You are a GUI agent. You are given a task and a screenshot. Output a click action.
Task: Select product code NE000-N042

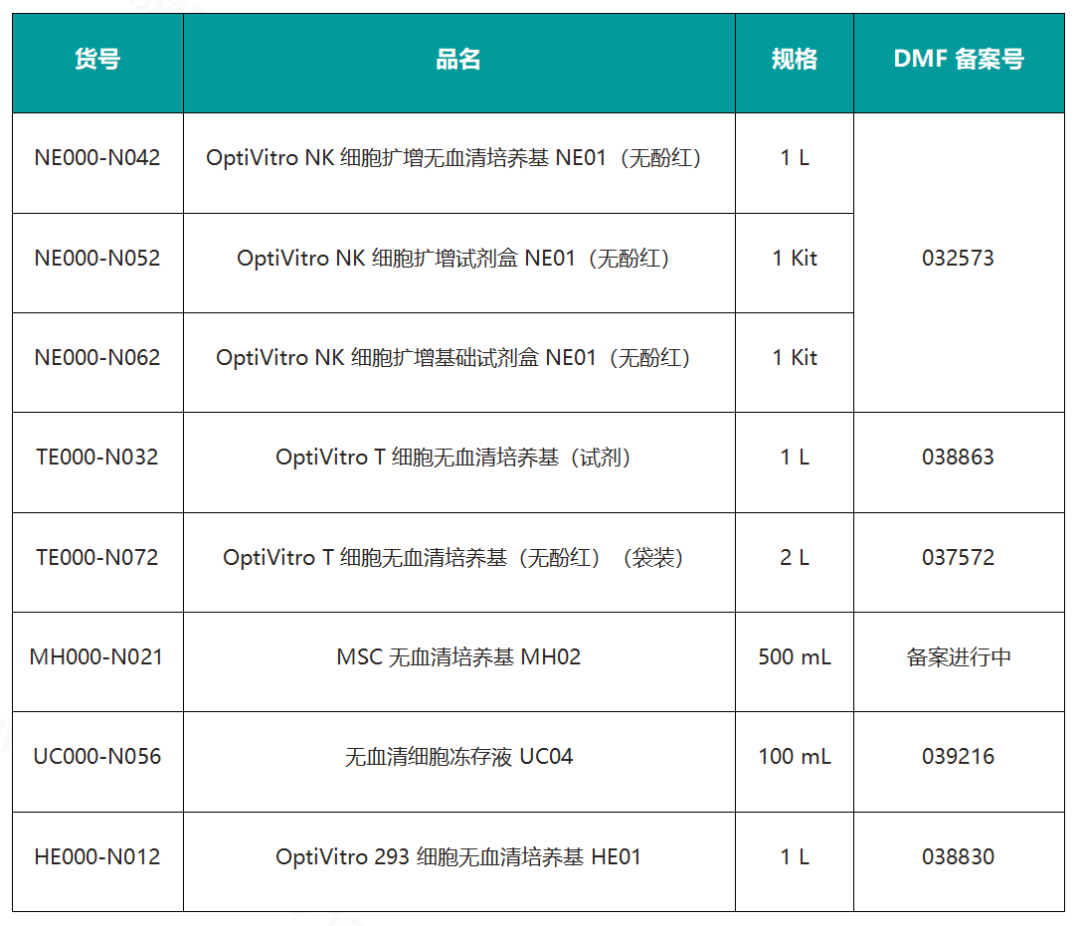[98, 158]
